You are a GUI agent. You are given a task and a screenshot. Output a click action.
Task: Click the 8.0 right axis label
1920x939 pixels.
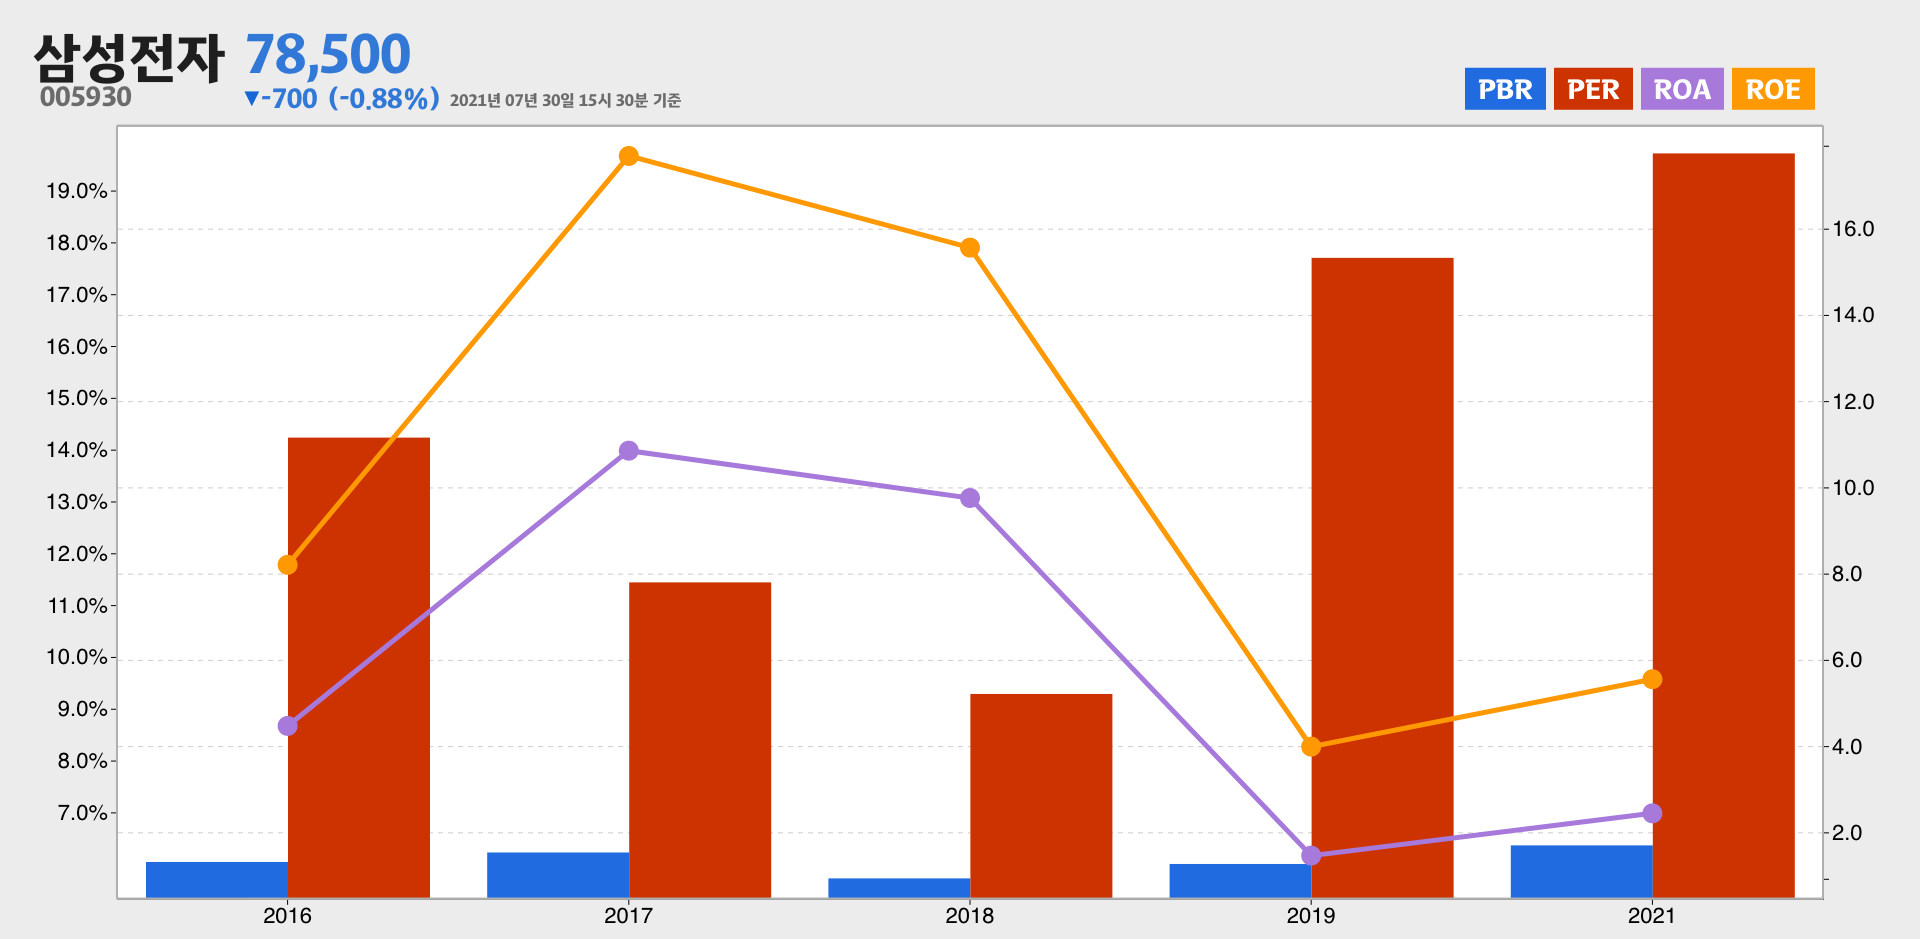pos(1847,574)
